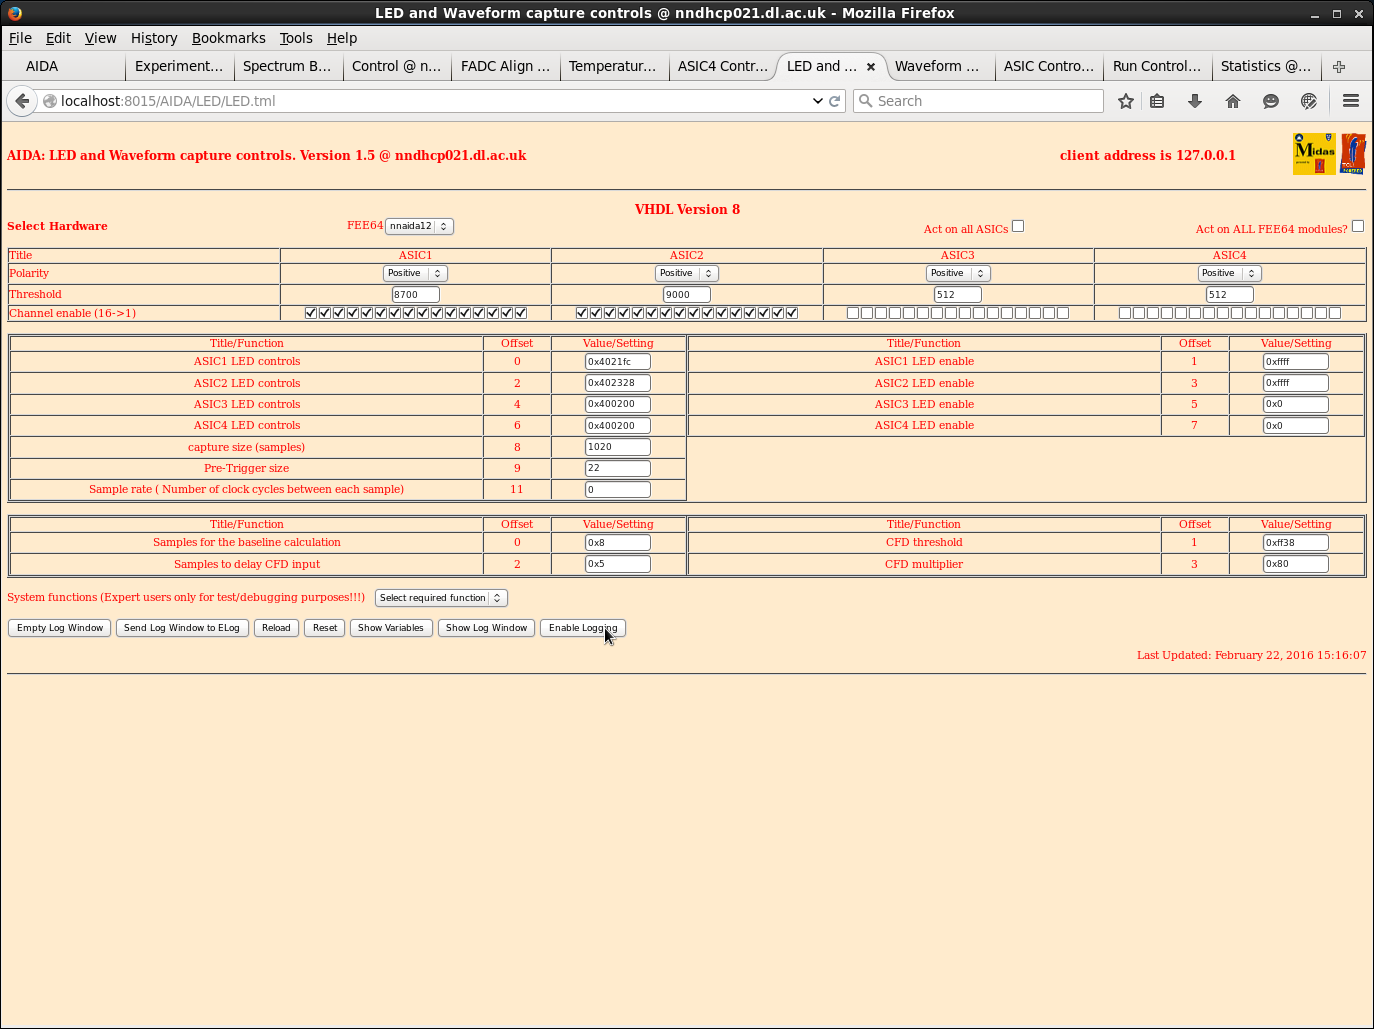Click the bookmark star icon
The image size is (1374, 1029).
tap(1126, 101)
